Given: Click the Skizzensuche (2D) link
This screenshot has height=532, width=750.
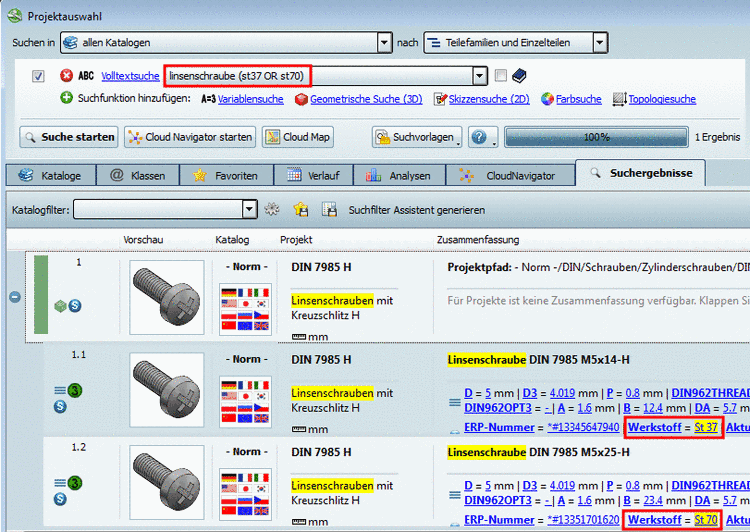Looking at the screenshot, I should 489,99.
